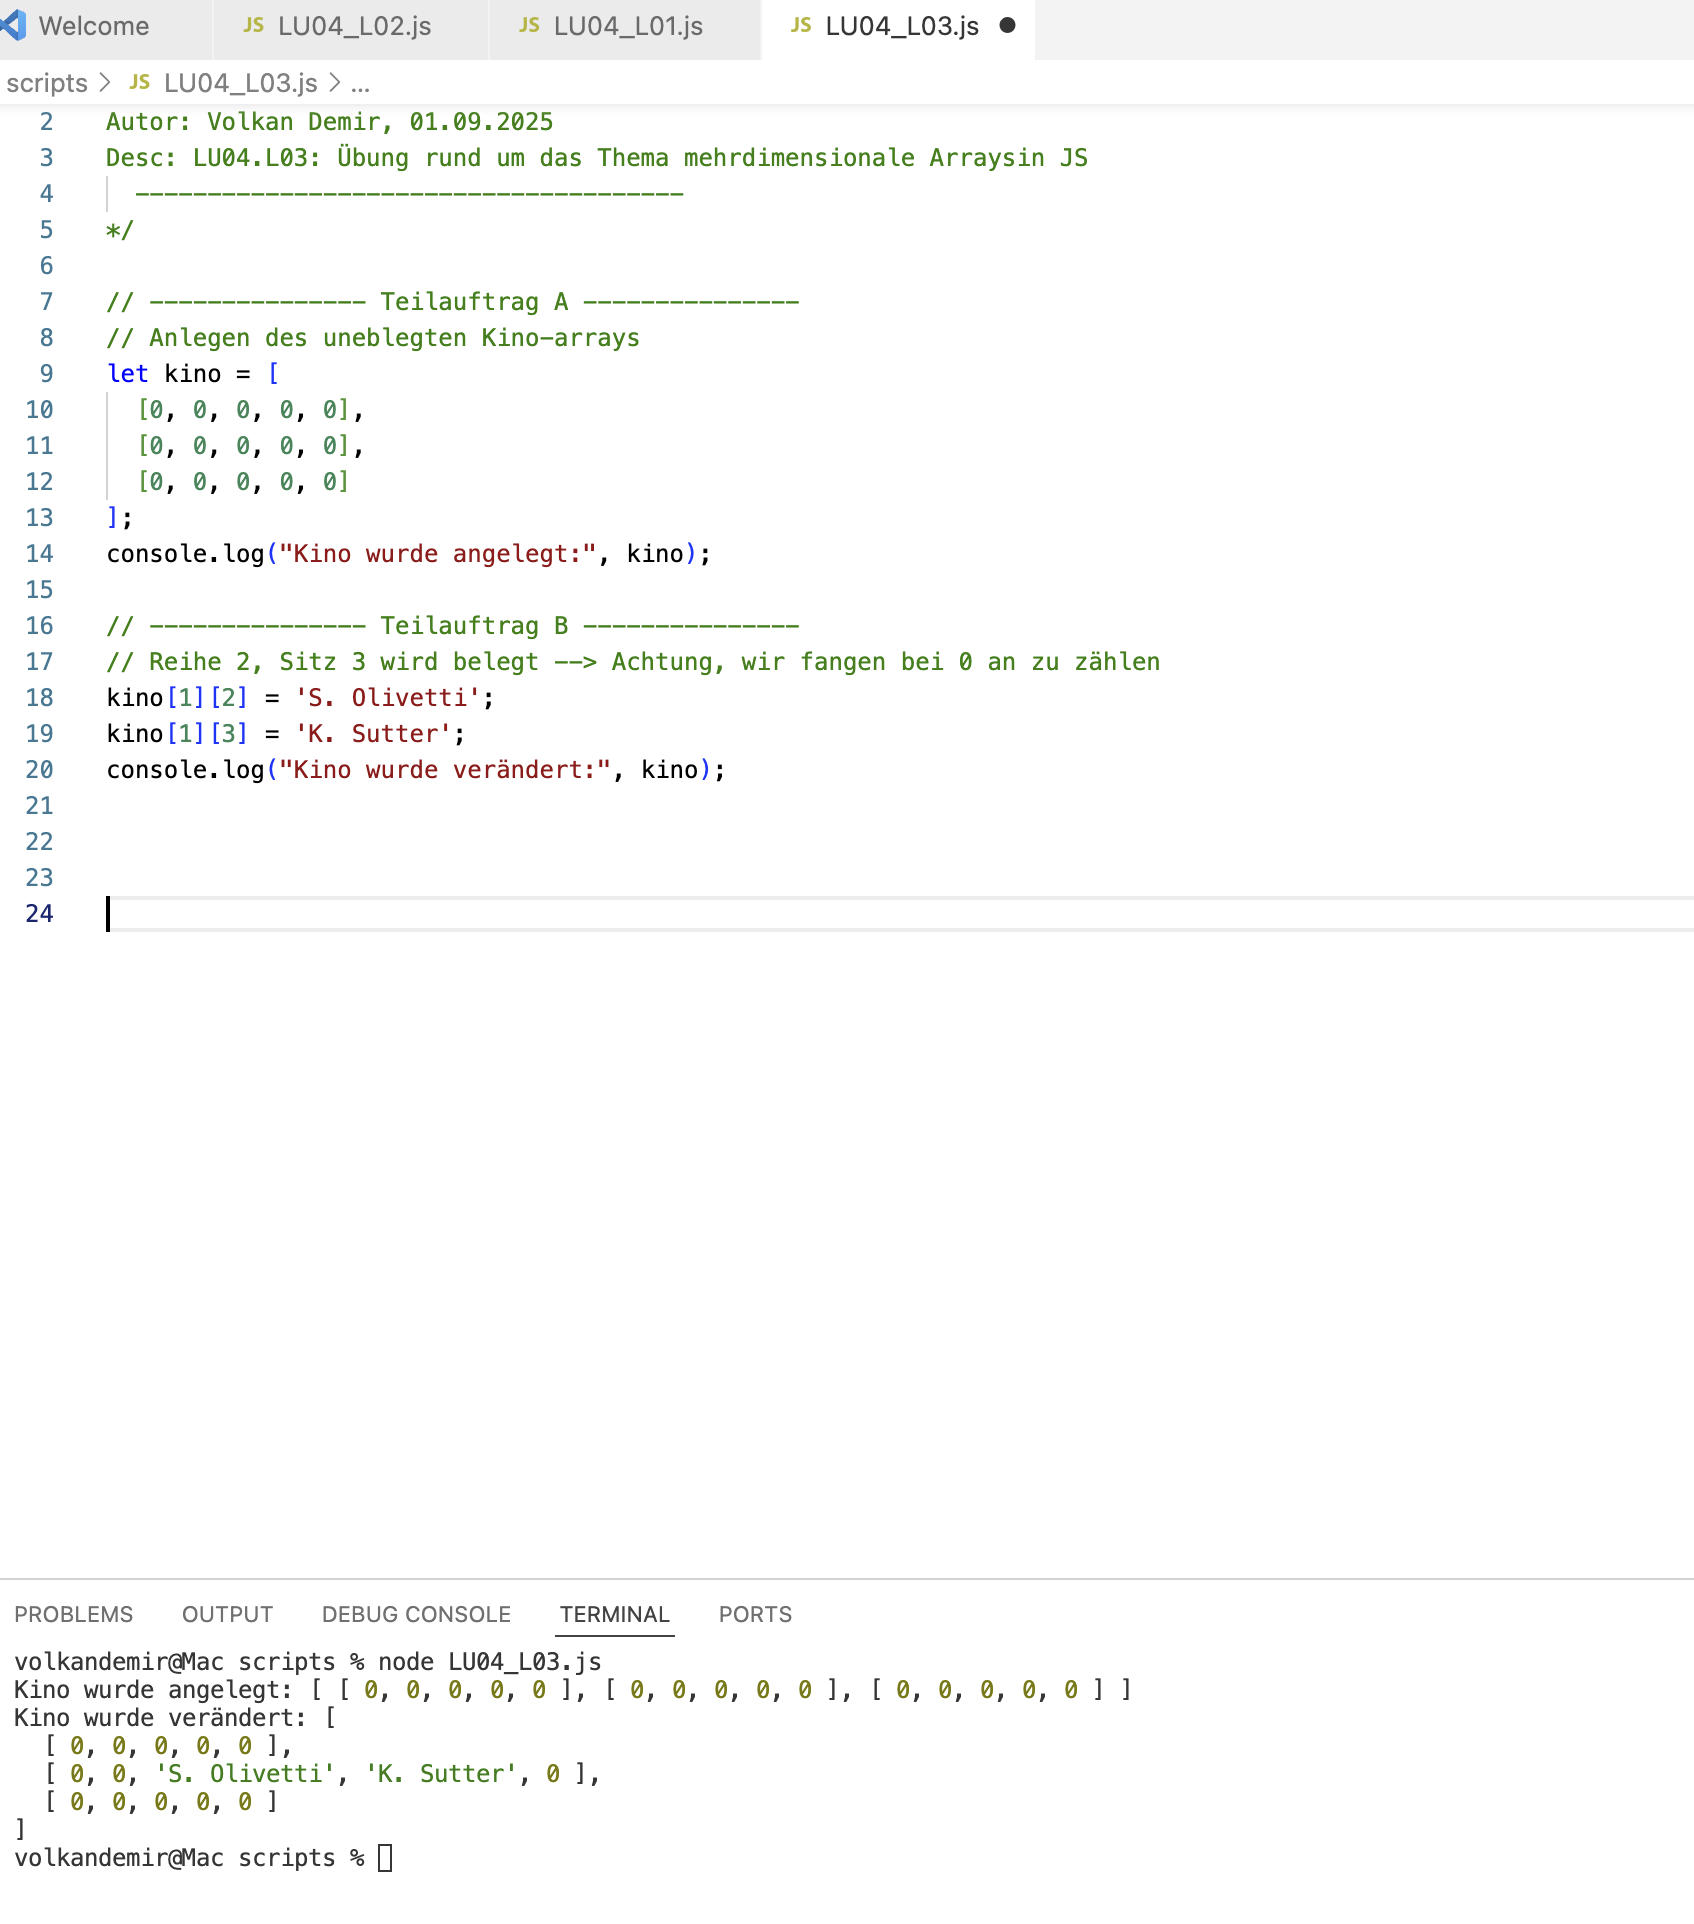Click the JS icon in the breadcrumb

(x=140, y=82)
